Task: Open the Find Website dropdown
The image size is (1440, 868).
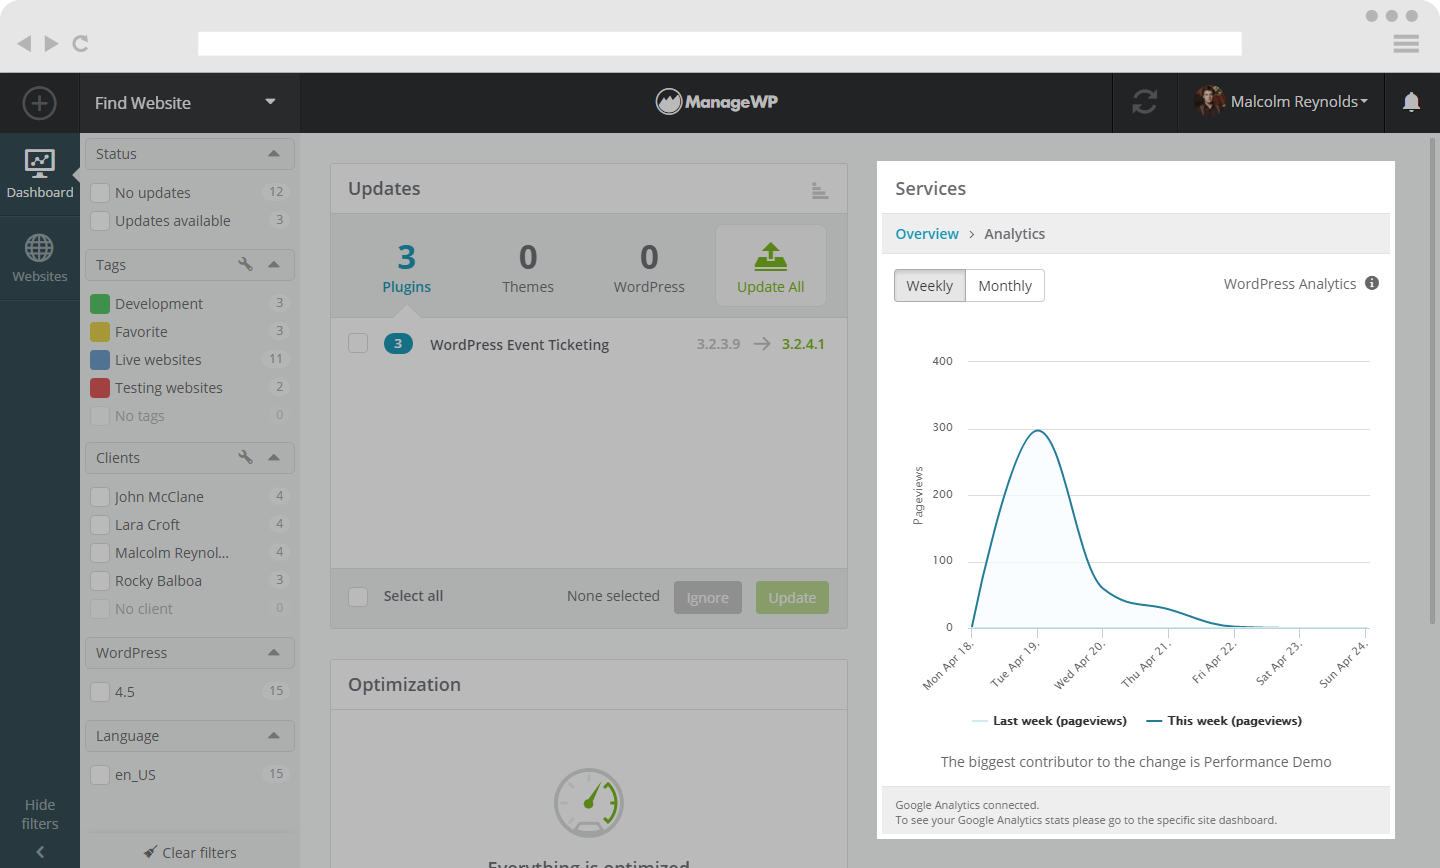Action: (190, 103)
